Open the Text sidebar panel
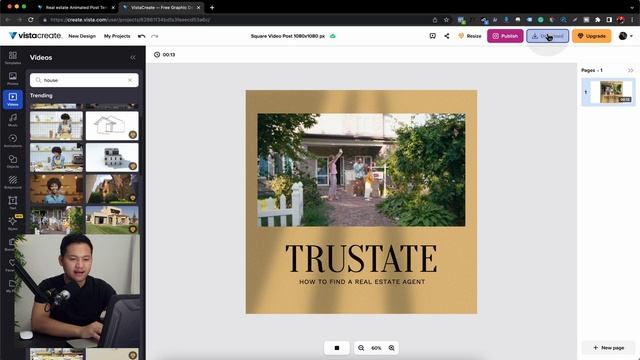 [x=13, y=203]
